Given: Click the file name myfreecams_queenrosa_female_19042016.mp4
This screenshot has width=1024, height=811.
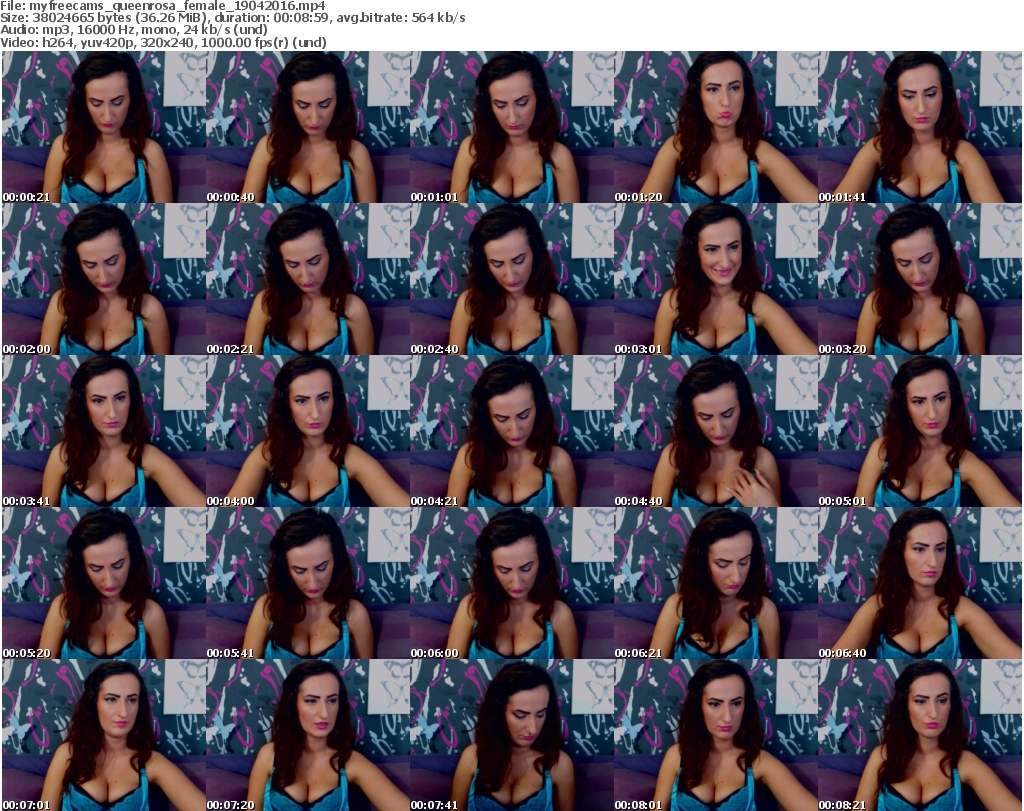Looking at the screenshot, I should tap(178, 6).
